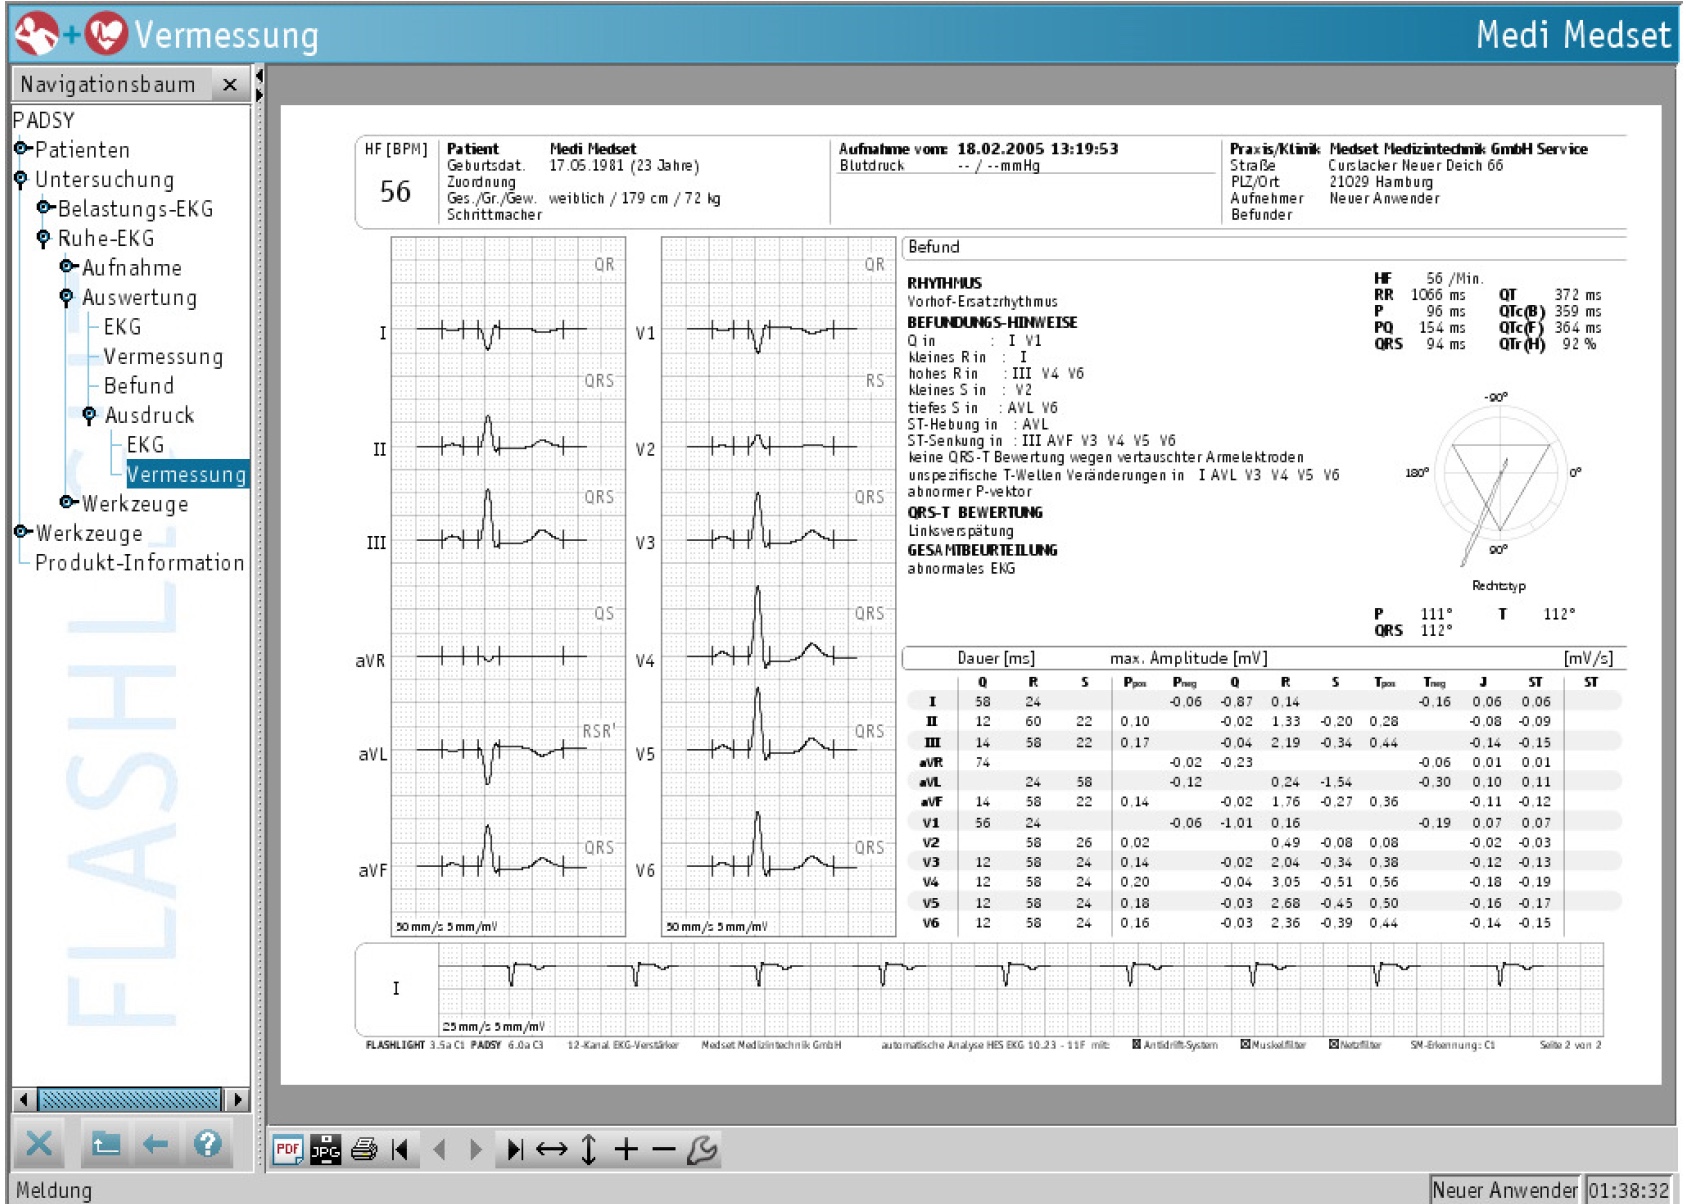Expand the Aufnahme node
1686x1204 pixels.
[x=68, y=266]
